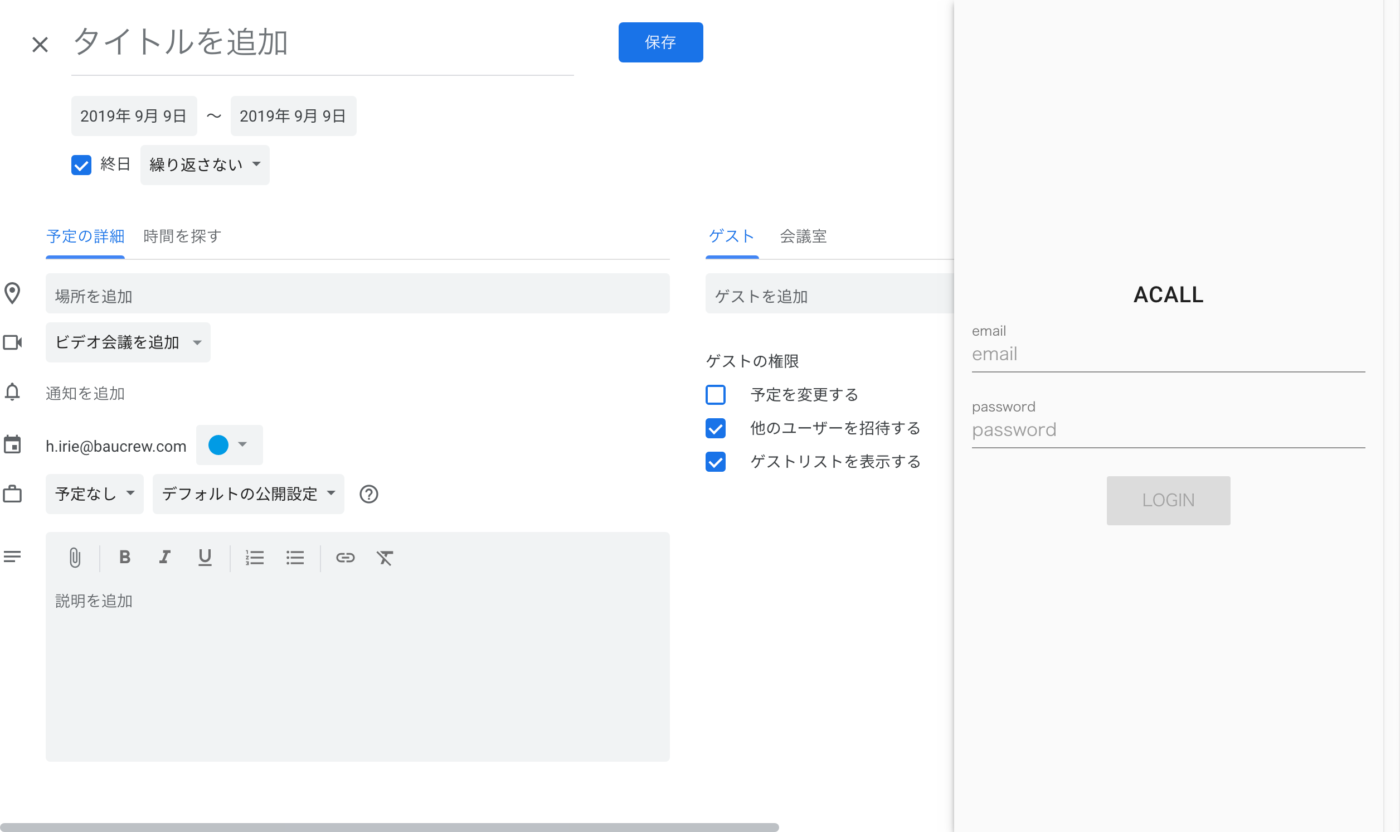This screenshot has height=832, width=1400.
Task: Open the ビデオ会議を追加 dropdown
Action: (x=128, y=342)
